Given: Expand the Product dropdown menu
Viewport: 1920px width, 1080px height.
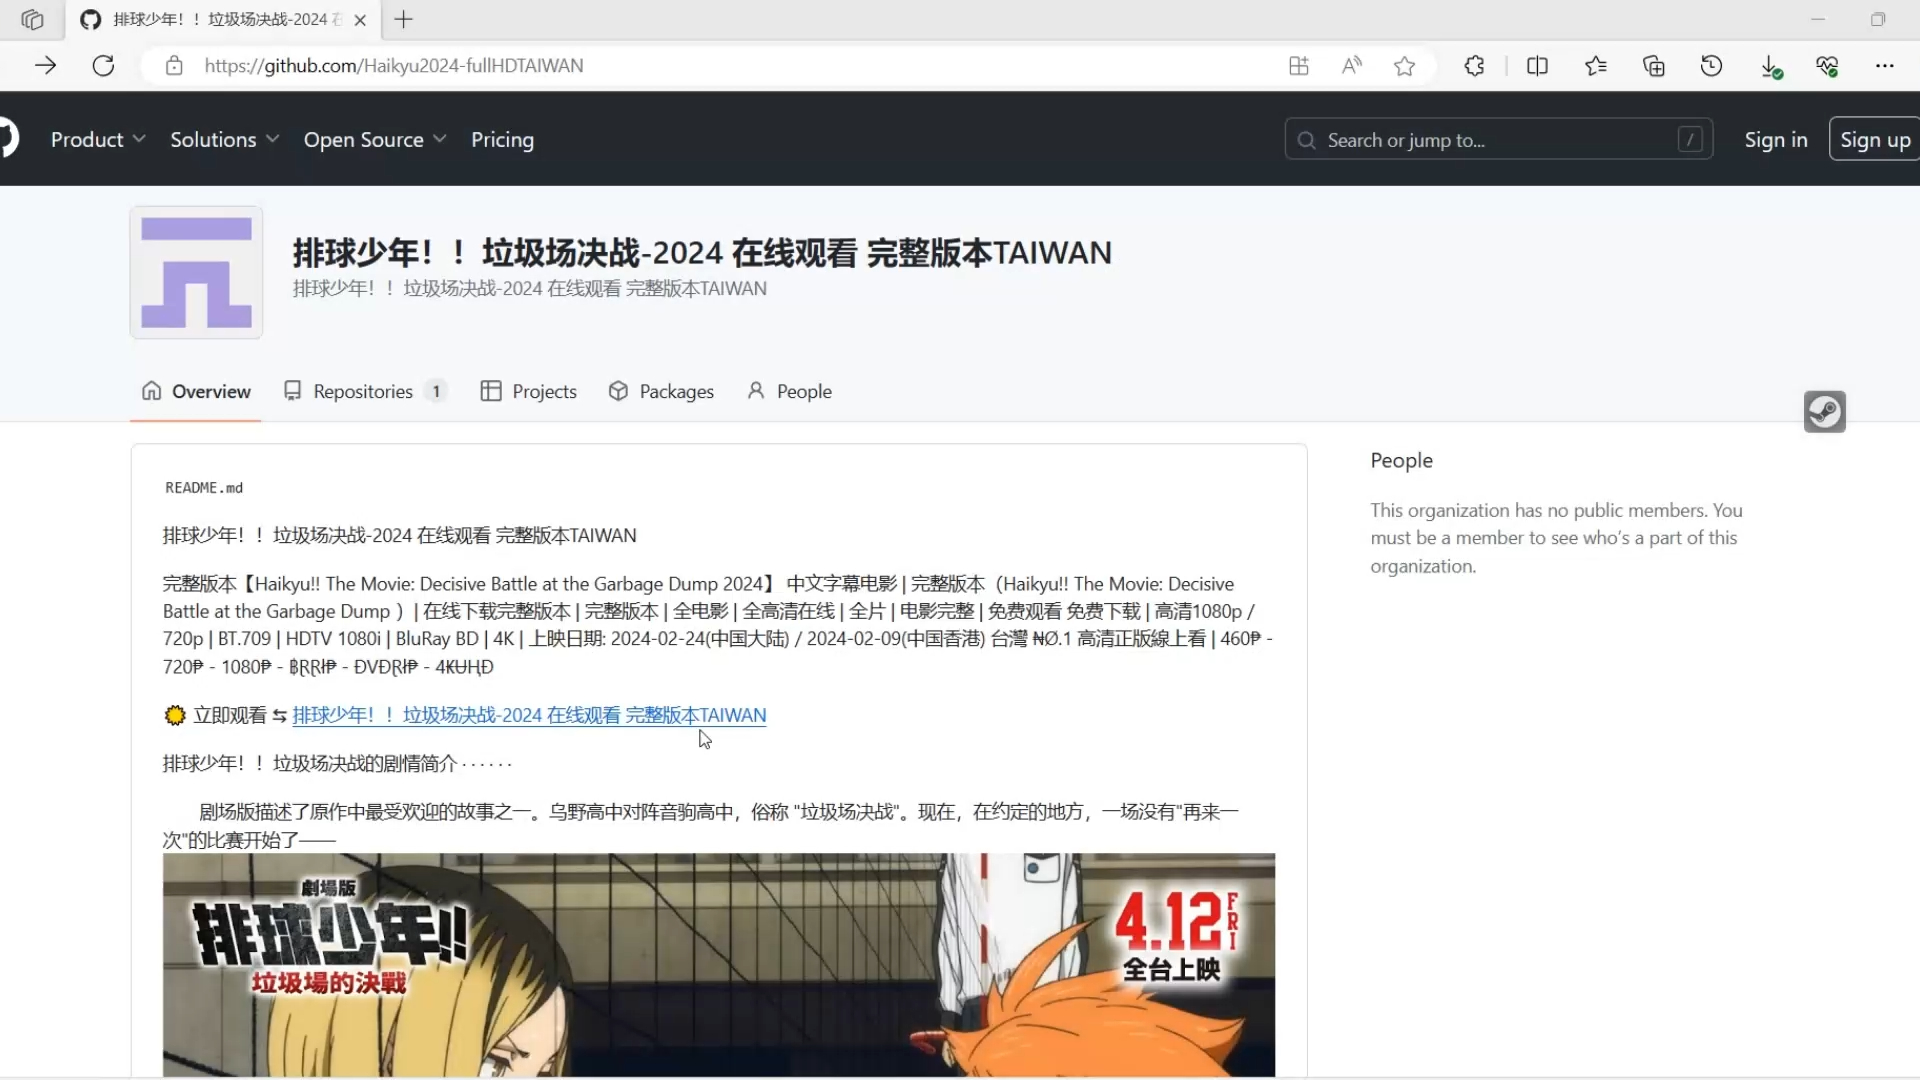Looking at the screenshot, I should coord(98,138).
